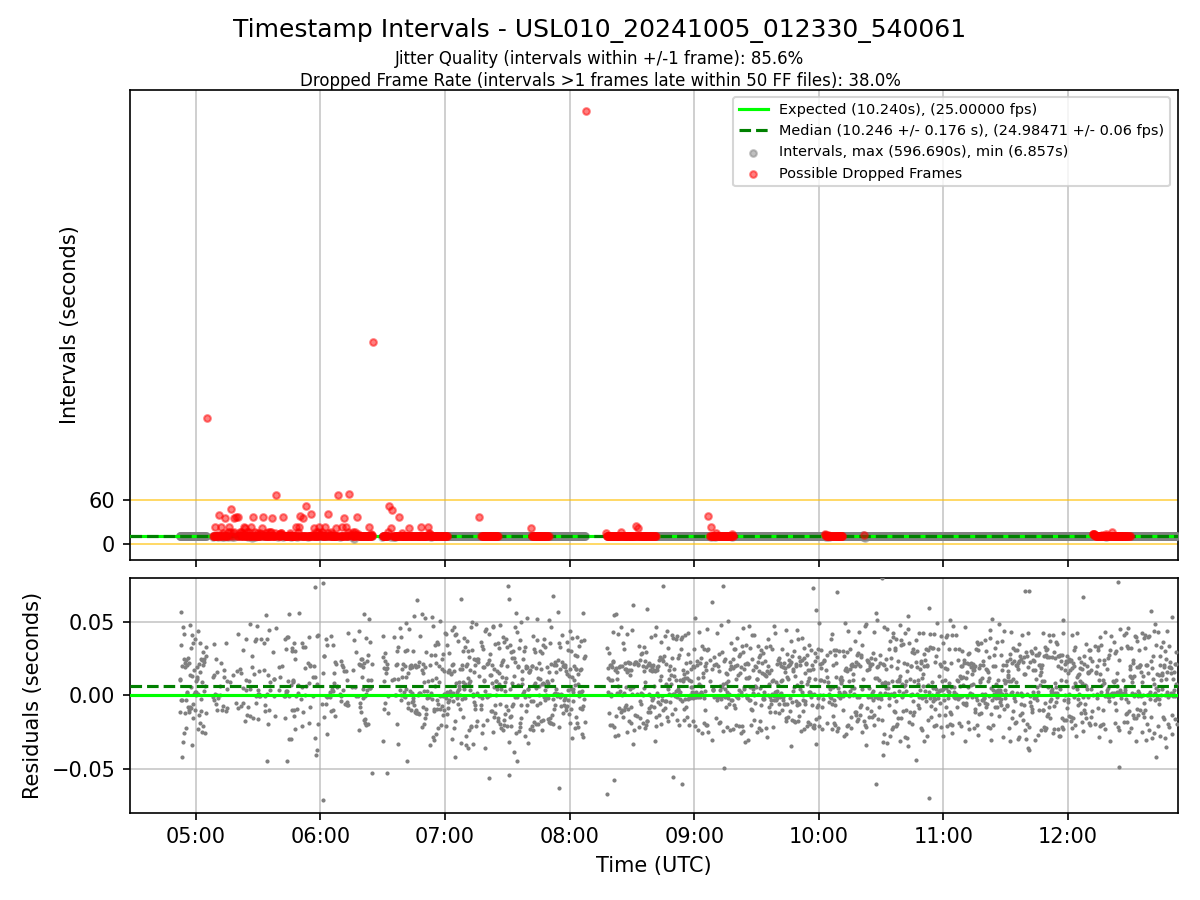Screen dimensions: 1200x900
Task: Click the '07:00' time axis tick label
Action: (x=445, y=835)
